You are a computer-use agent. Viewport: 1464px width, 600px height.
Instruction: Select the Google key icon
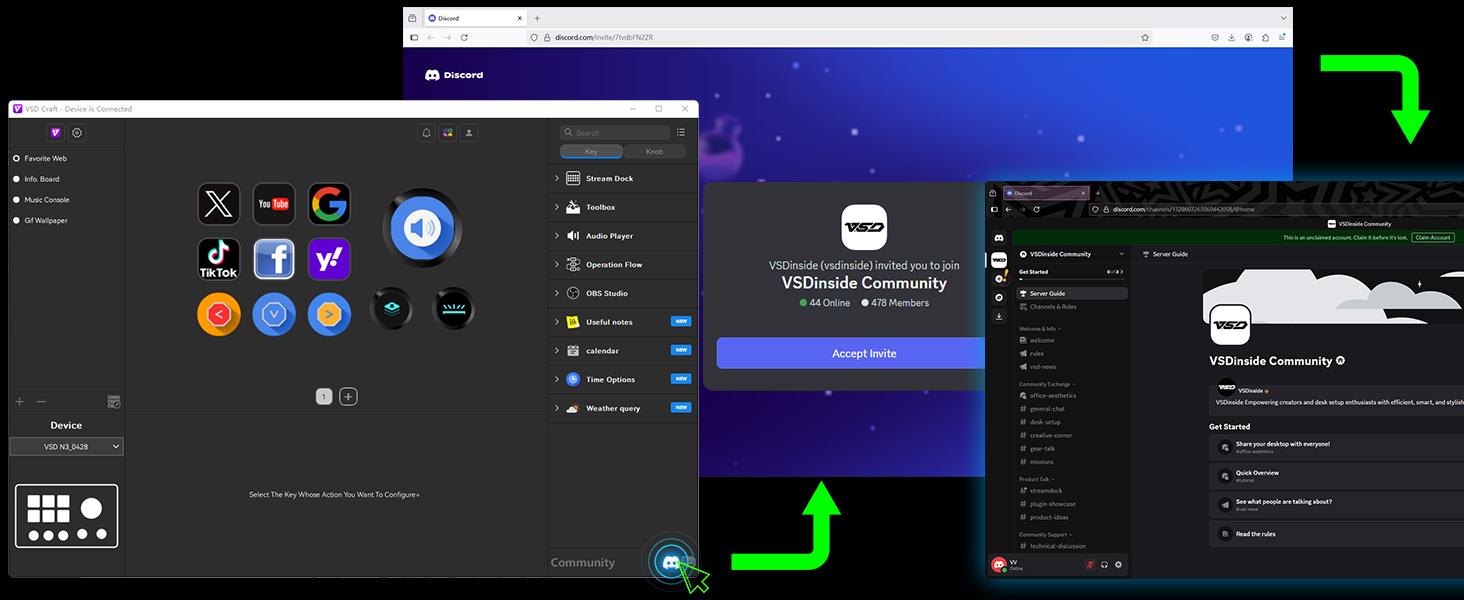[x=329, y=204]
